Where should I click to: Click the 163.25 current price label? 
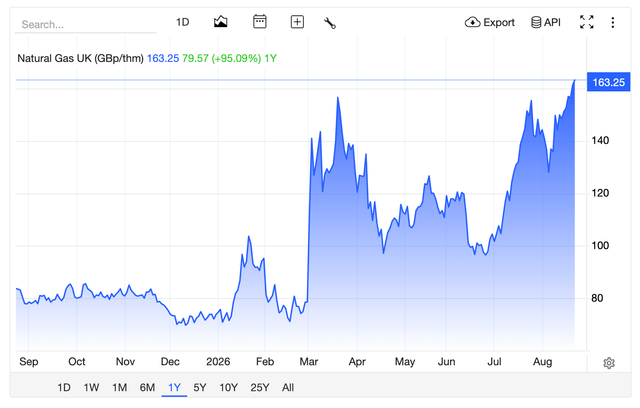coord(609,82)
